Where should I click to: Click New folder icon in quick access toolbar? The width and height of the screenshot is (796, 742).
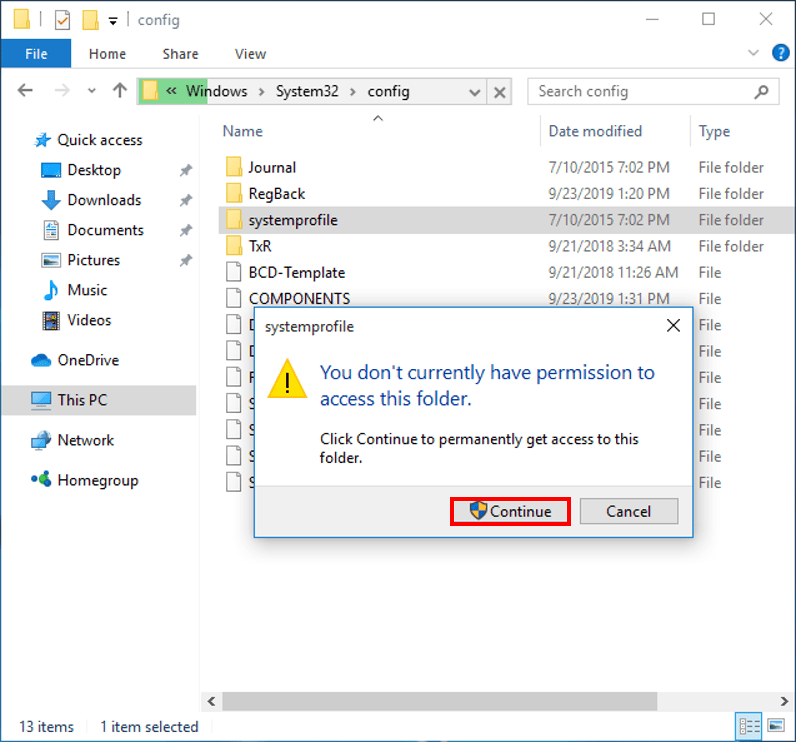coord(90,20)
